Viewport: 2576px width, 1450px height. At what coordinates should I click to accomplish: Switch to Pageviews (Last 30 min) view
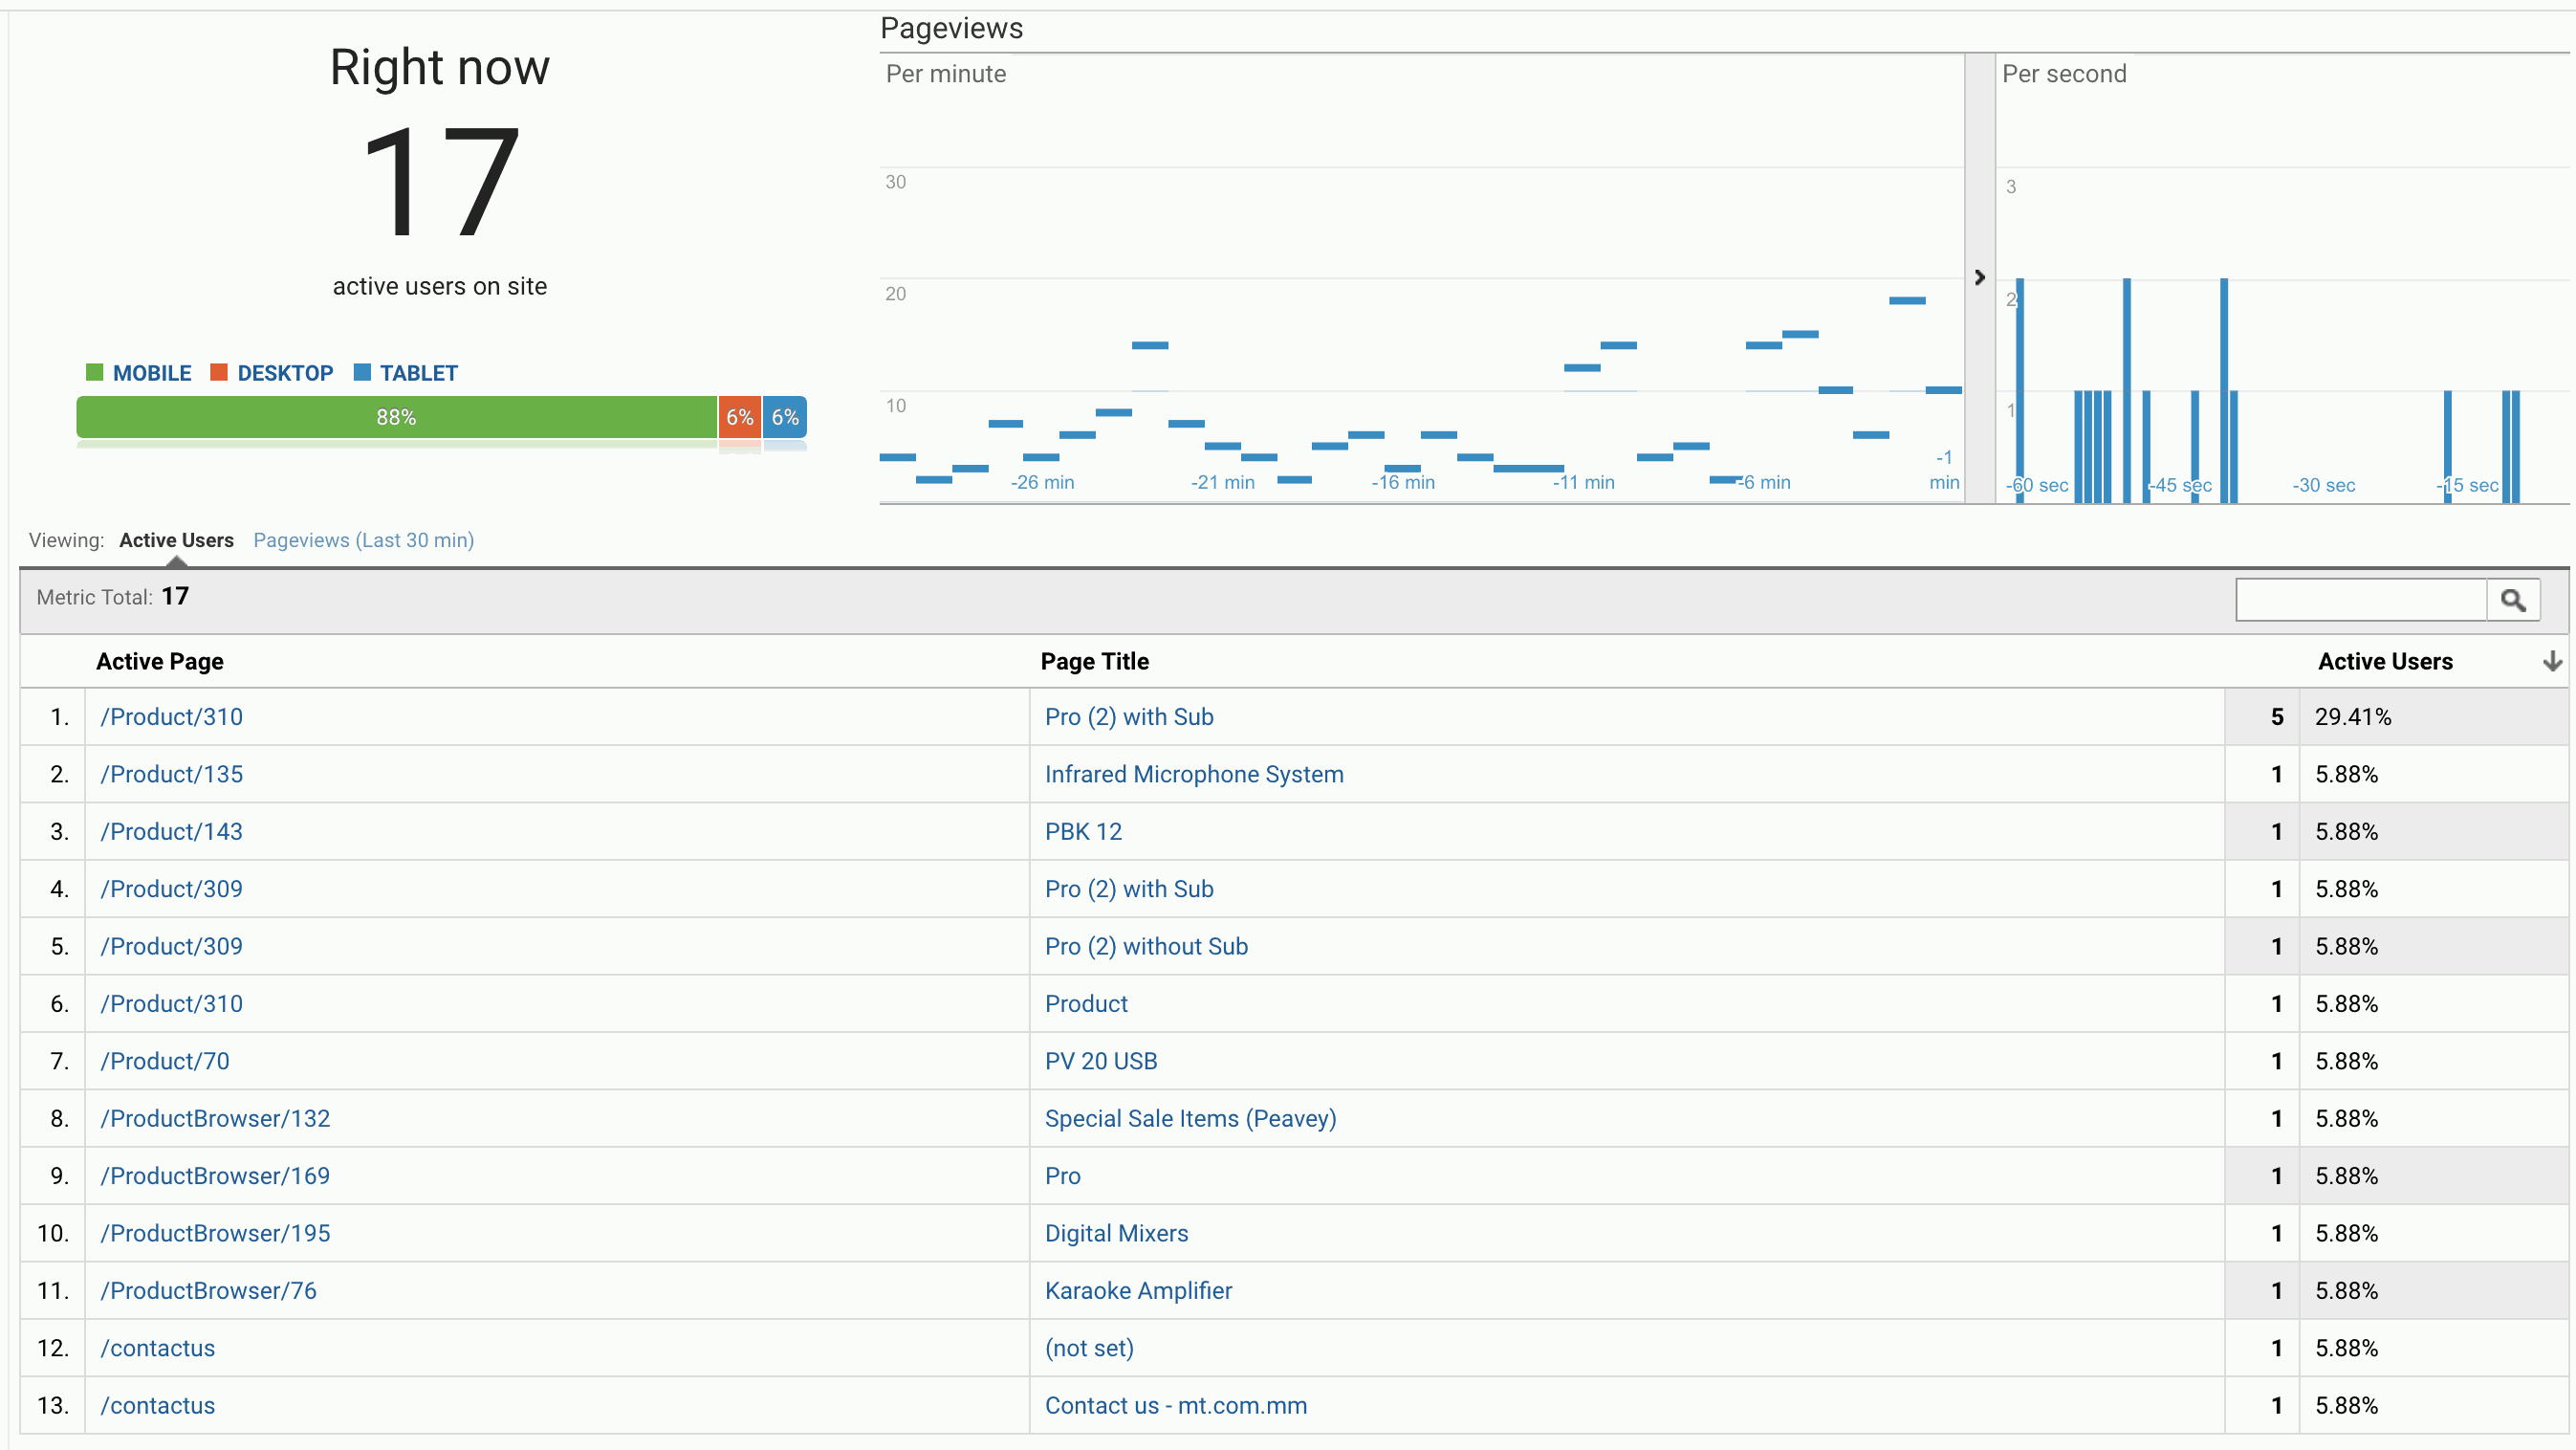[x=363, y=540]
